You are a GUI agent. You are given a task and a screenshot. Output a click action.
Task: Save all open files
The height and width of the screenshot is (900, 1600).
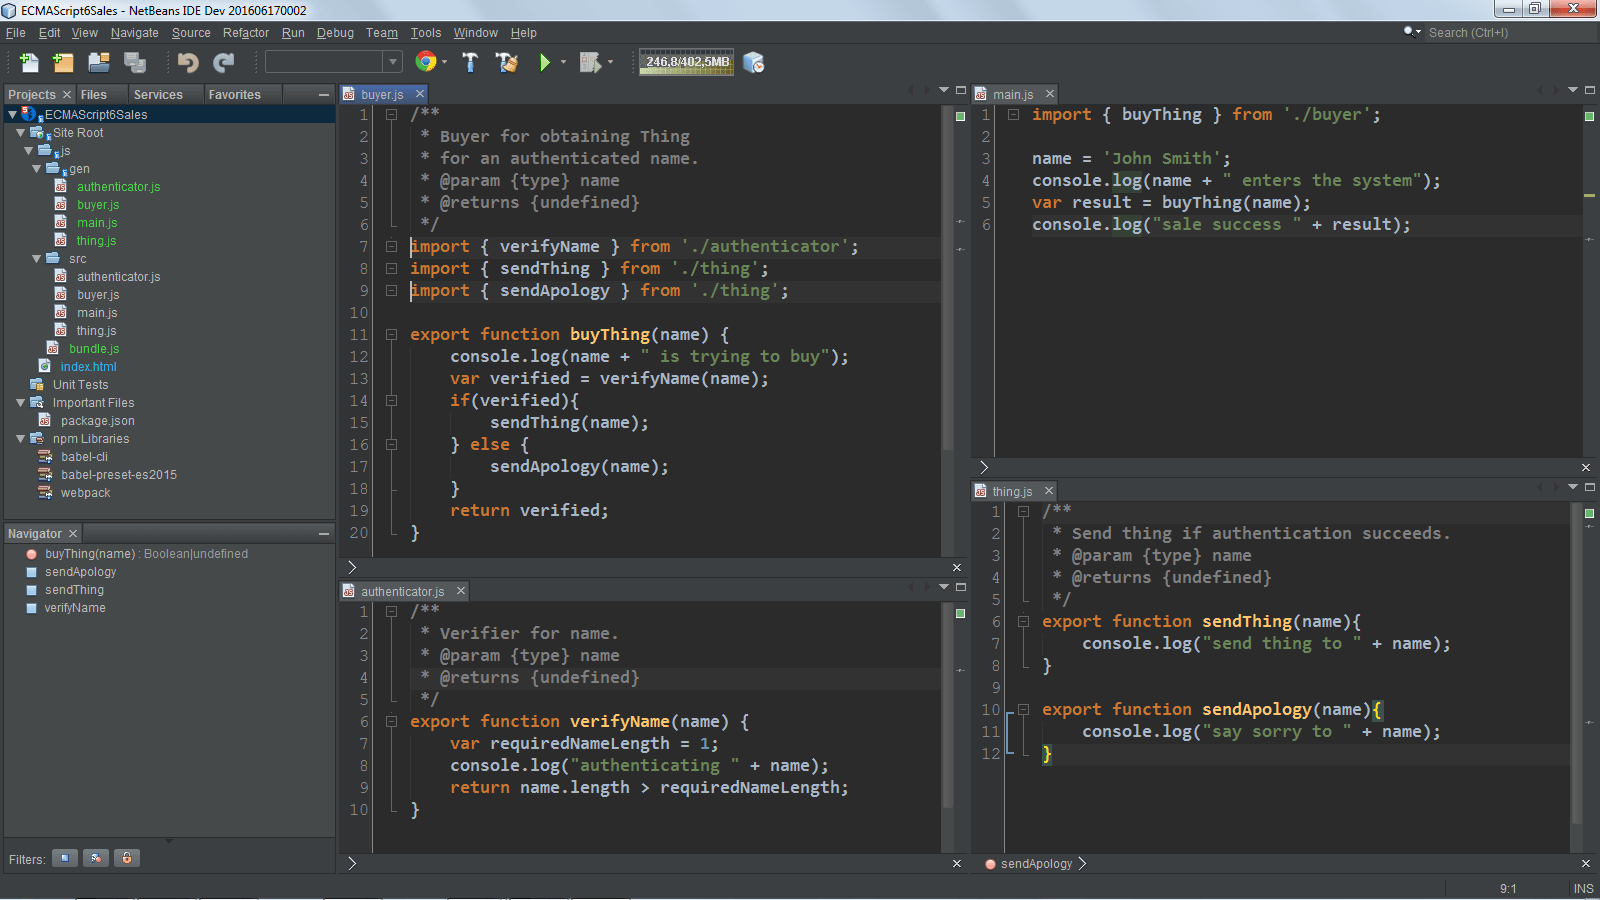click(x=135, y=62)
